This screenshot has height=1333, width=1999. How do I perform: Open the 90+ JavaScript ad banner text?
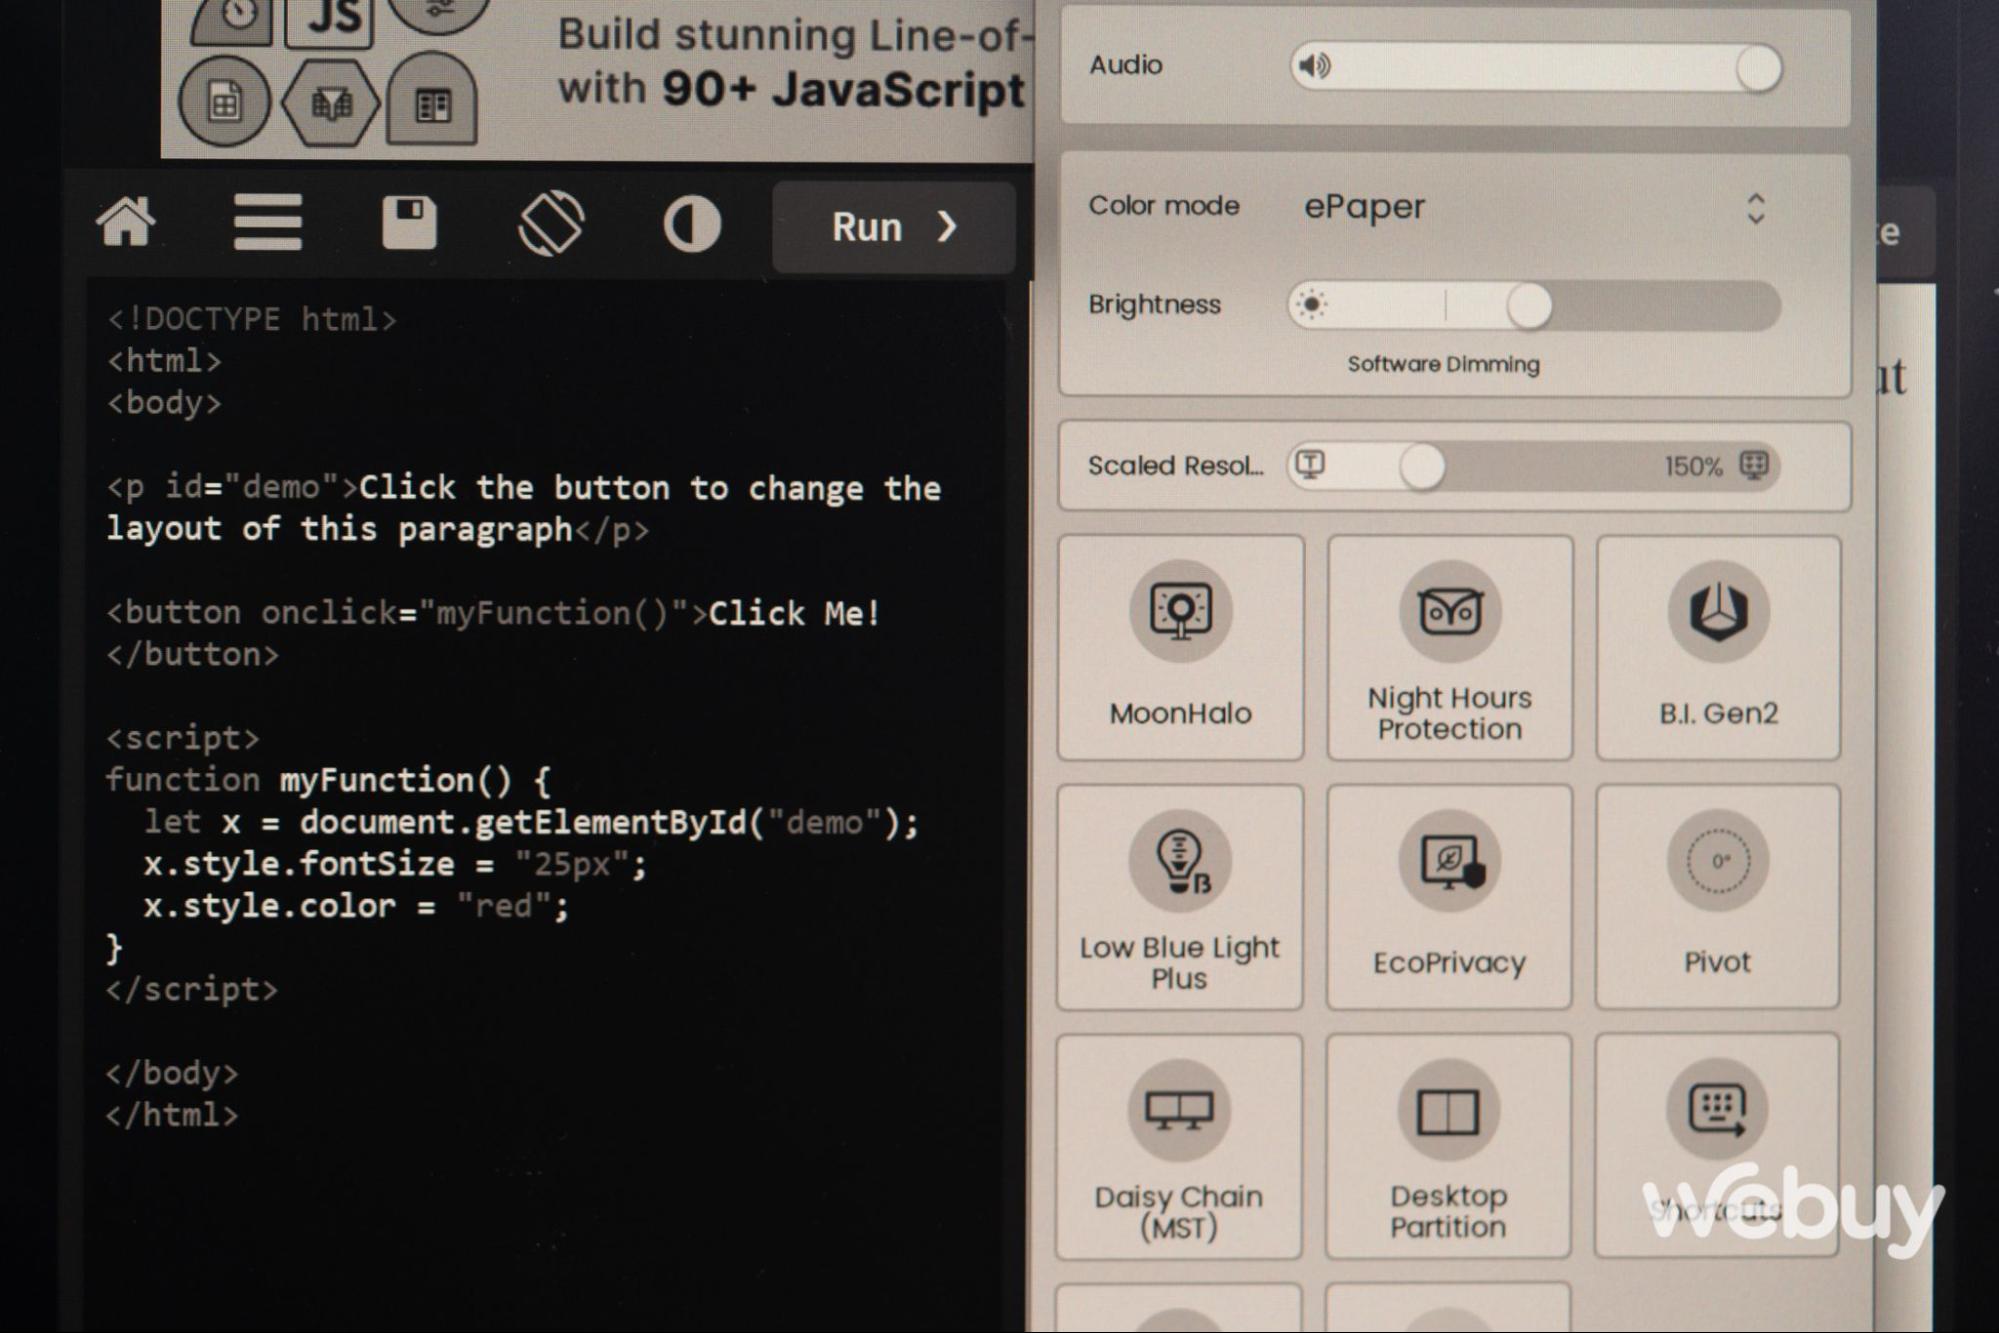click(x=792, y=63)
